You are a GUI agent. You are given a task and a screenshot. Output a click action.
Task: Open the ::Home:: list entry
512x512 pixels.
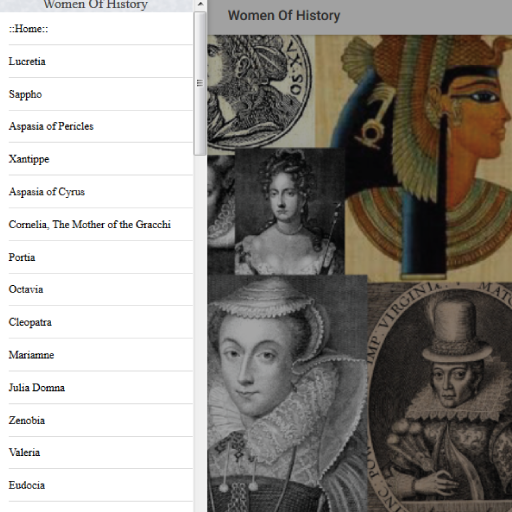(101, 29)
